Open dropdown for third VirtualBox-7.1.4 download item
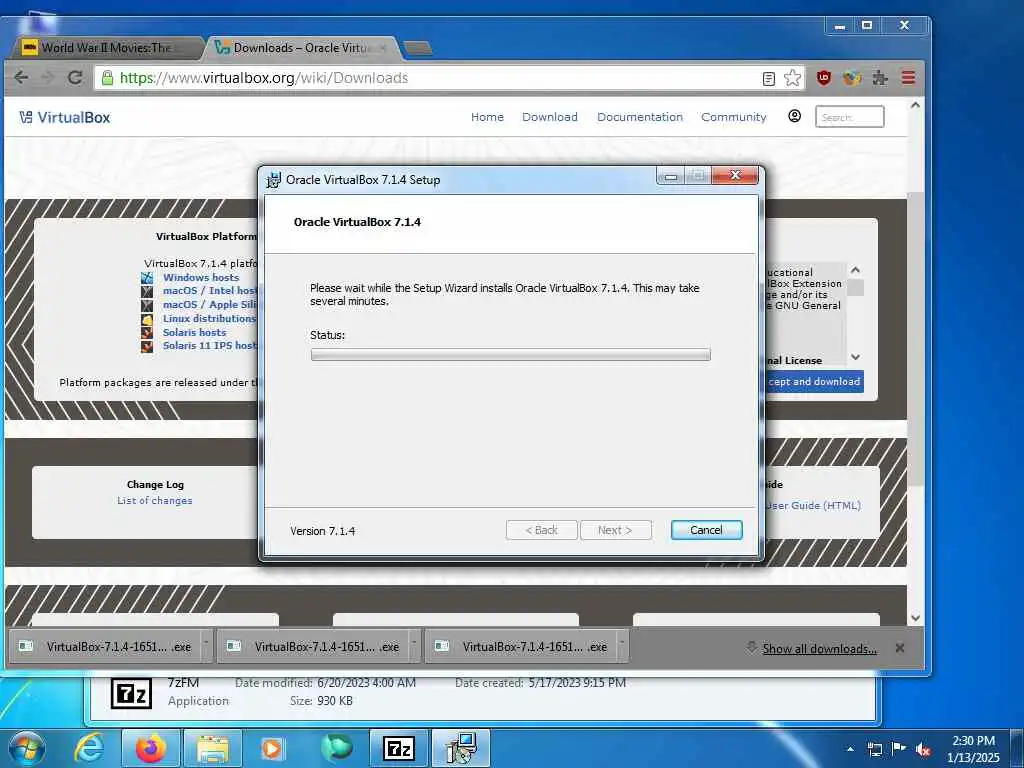The width and height of the screenshot is (1024, 768). pos(622,645)
